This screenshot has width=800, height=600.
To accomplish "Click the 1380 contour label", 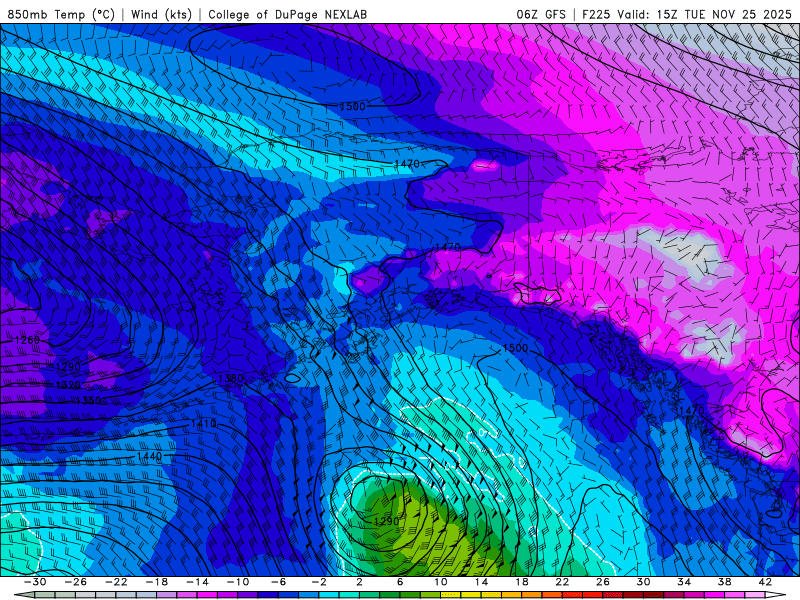I will pyautogui.click(x=231, y=379).
